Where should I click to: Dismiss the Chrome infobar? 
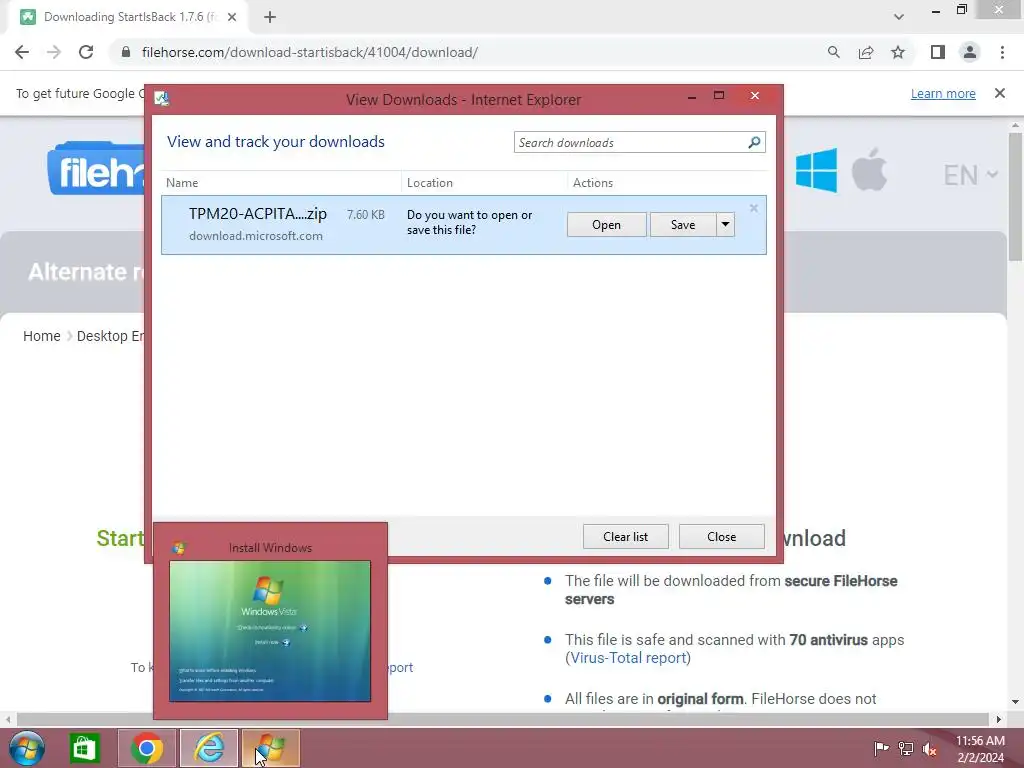pyautogui.click(x=1000, y=93)
